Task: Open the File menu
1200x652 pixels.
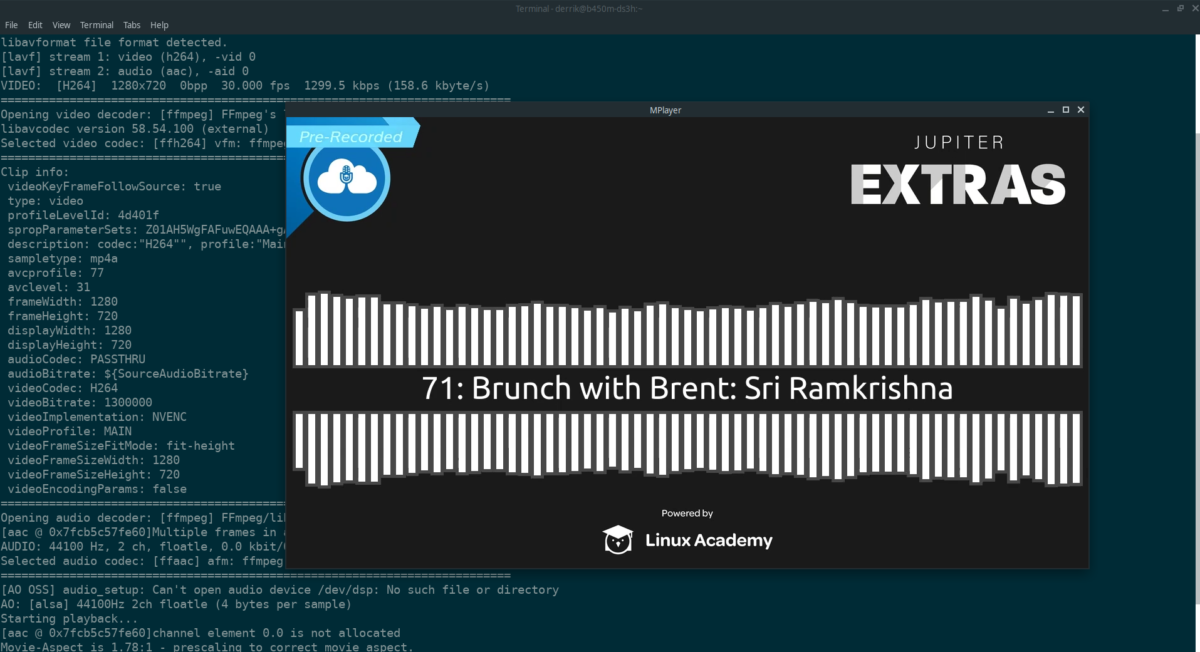Action: point(11,24)
